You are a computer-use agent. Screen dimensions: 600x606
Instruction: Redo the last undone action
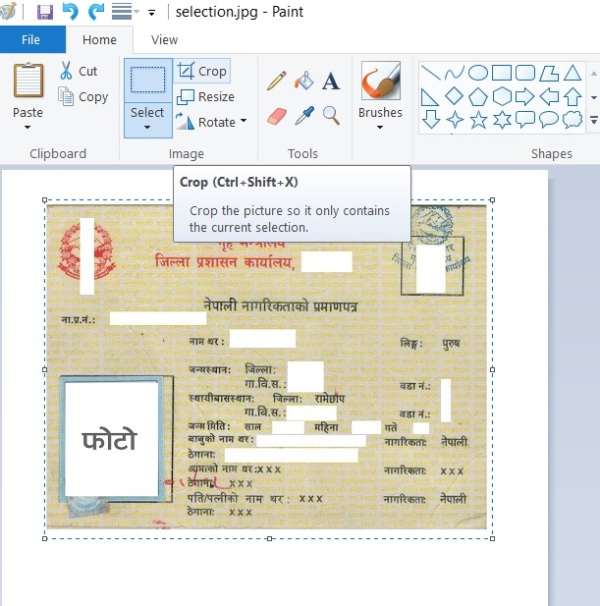[x=96, y=12]
